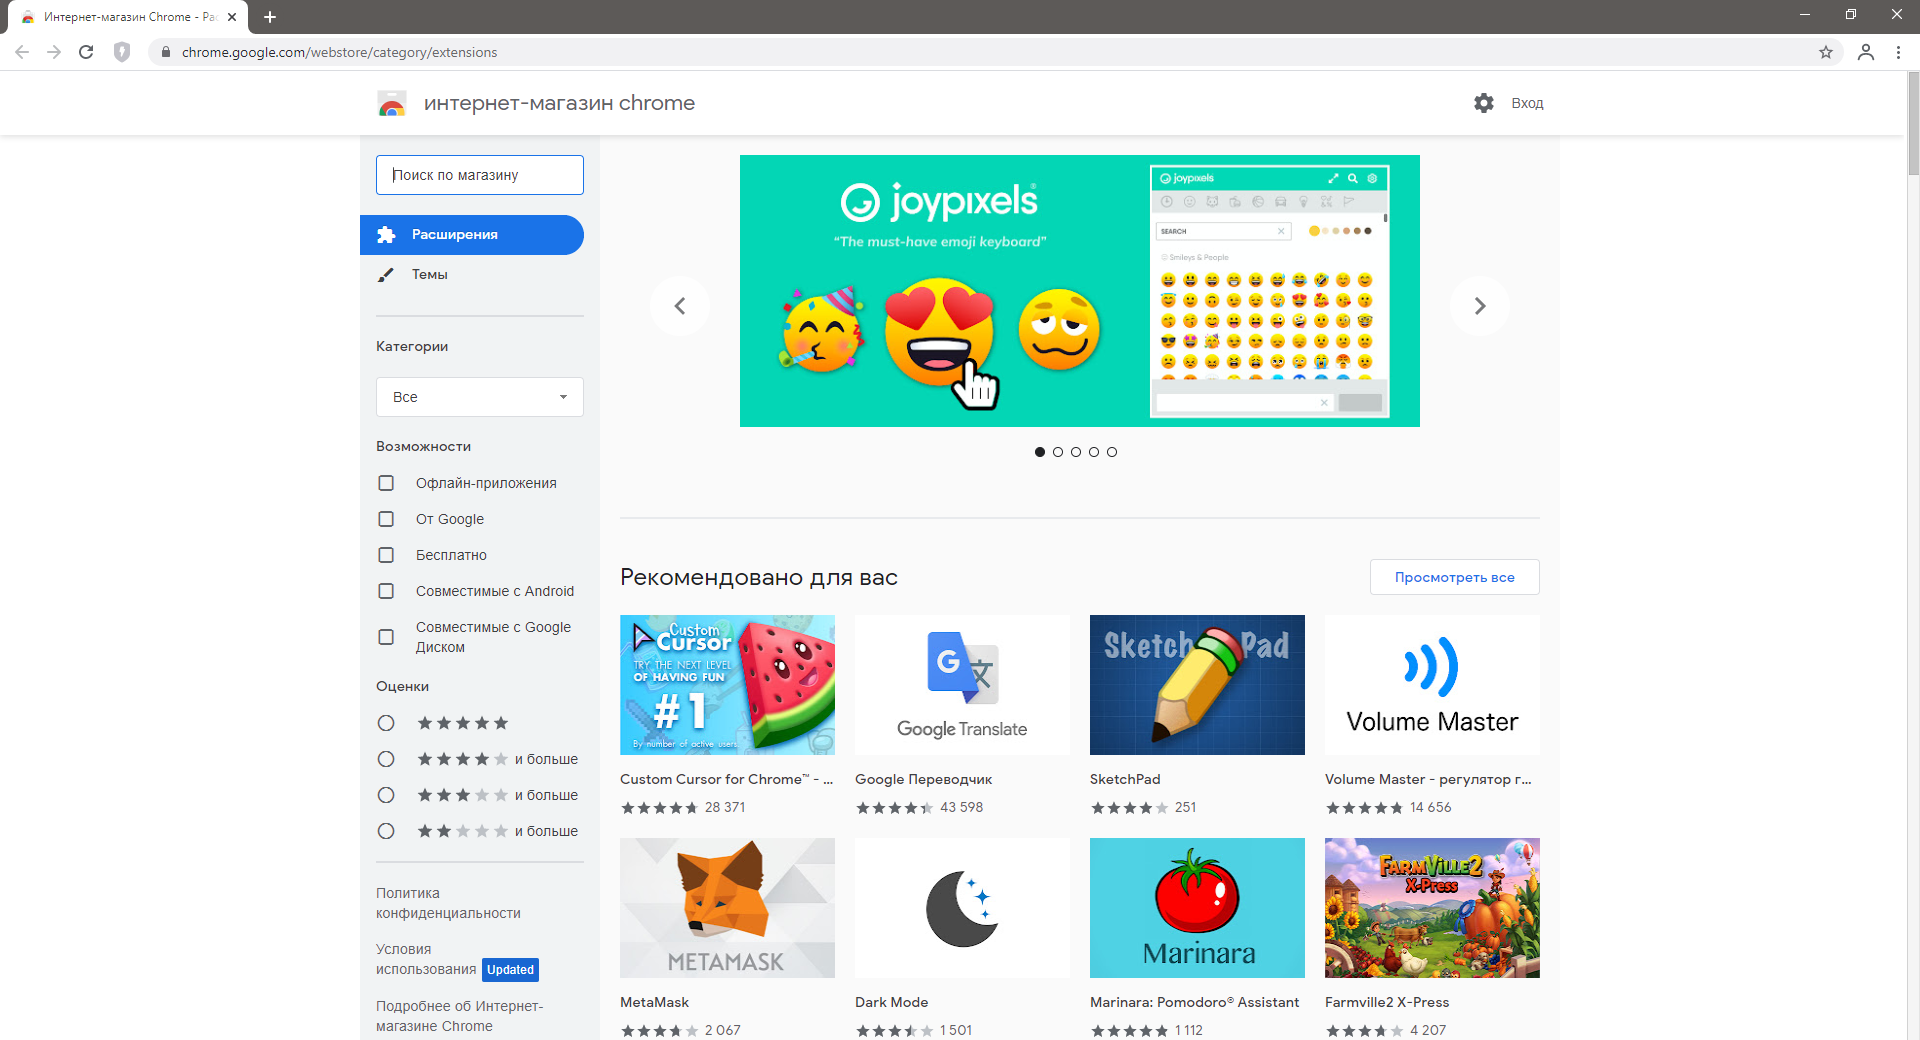Show next carousel banner
This screenshot has width=1920, height=1040.
pos(1480,306)
